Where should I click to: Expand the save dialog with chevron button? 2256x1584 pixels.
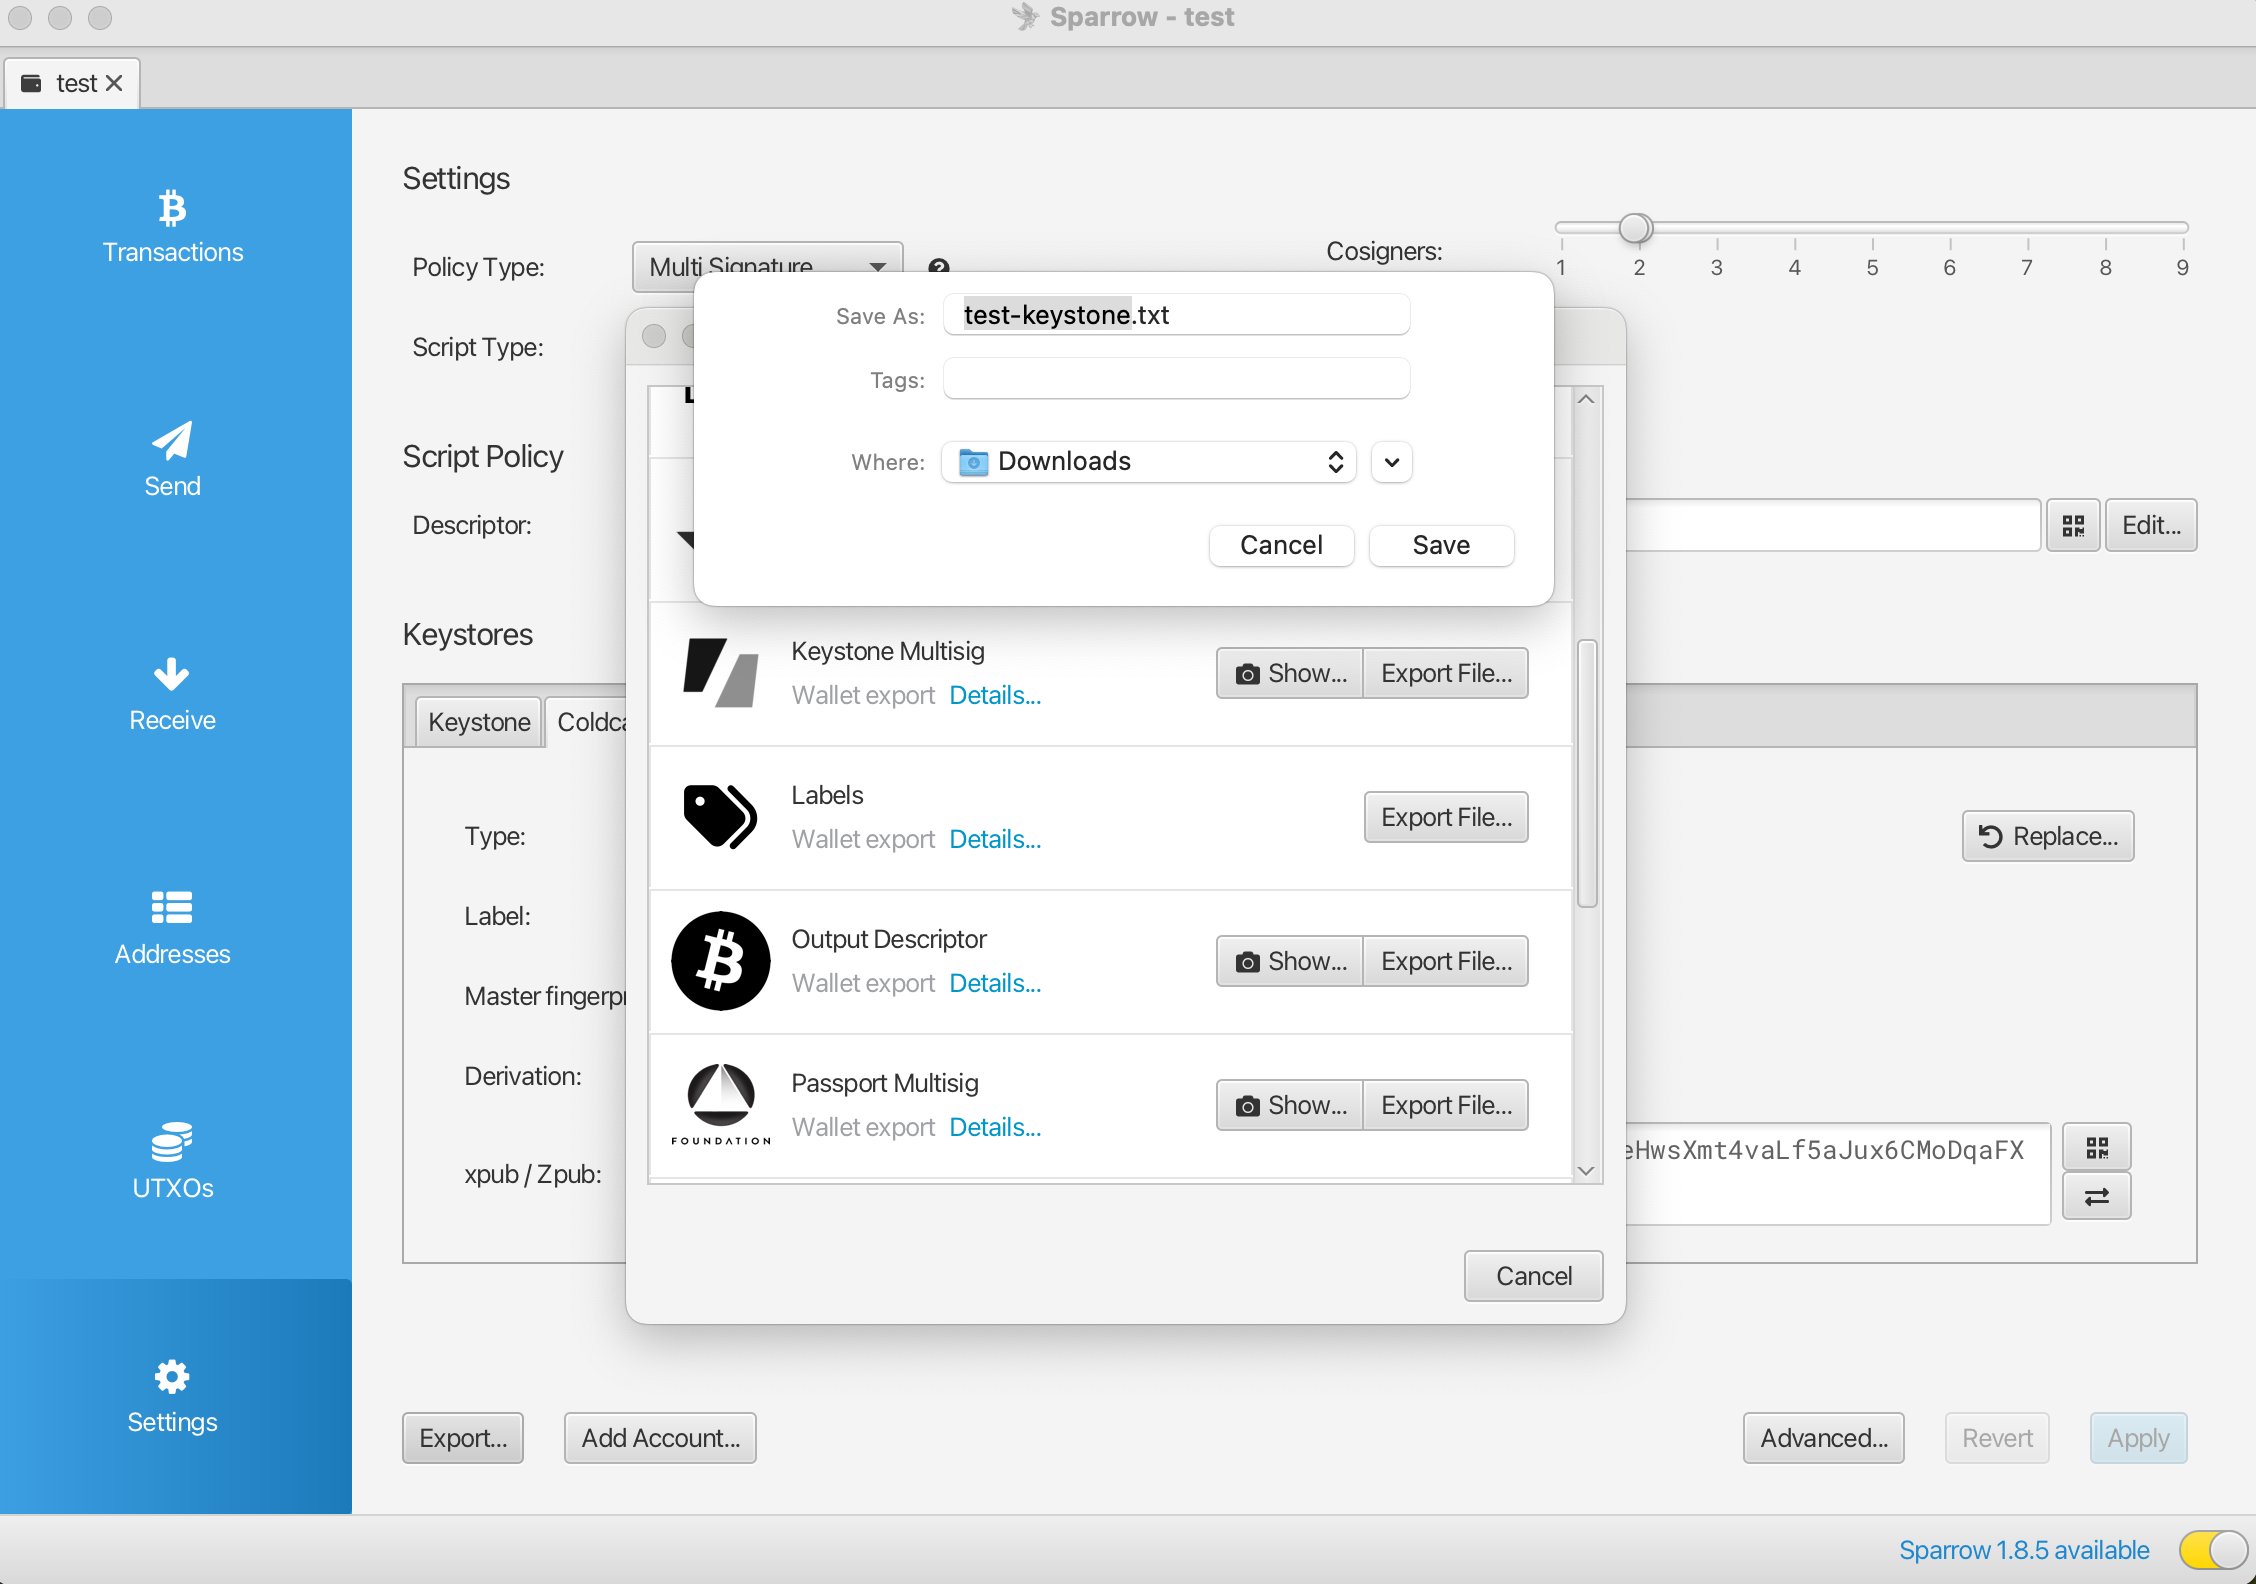click(1391, 462)
